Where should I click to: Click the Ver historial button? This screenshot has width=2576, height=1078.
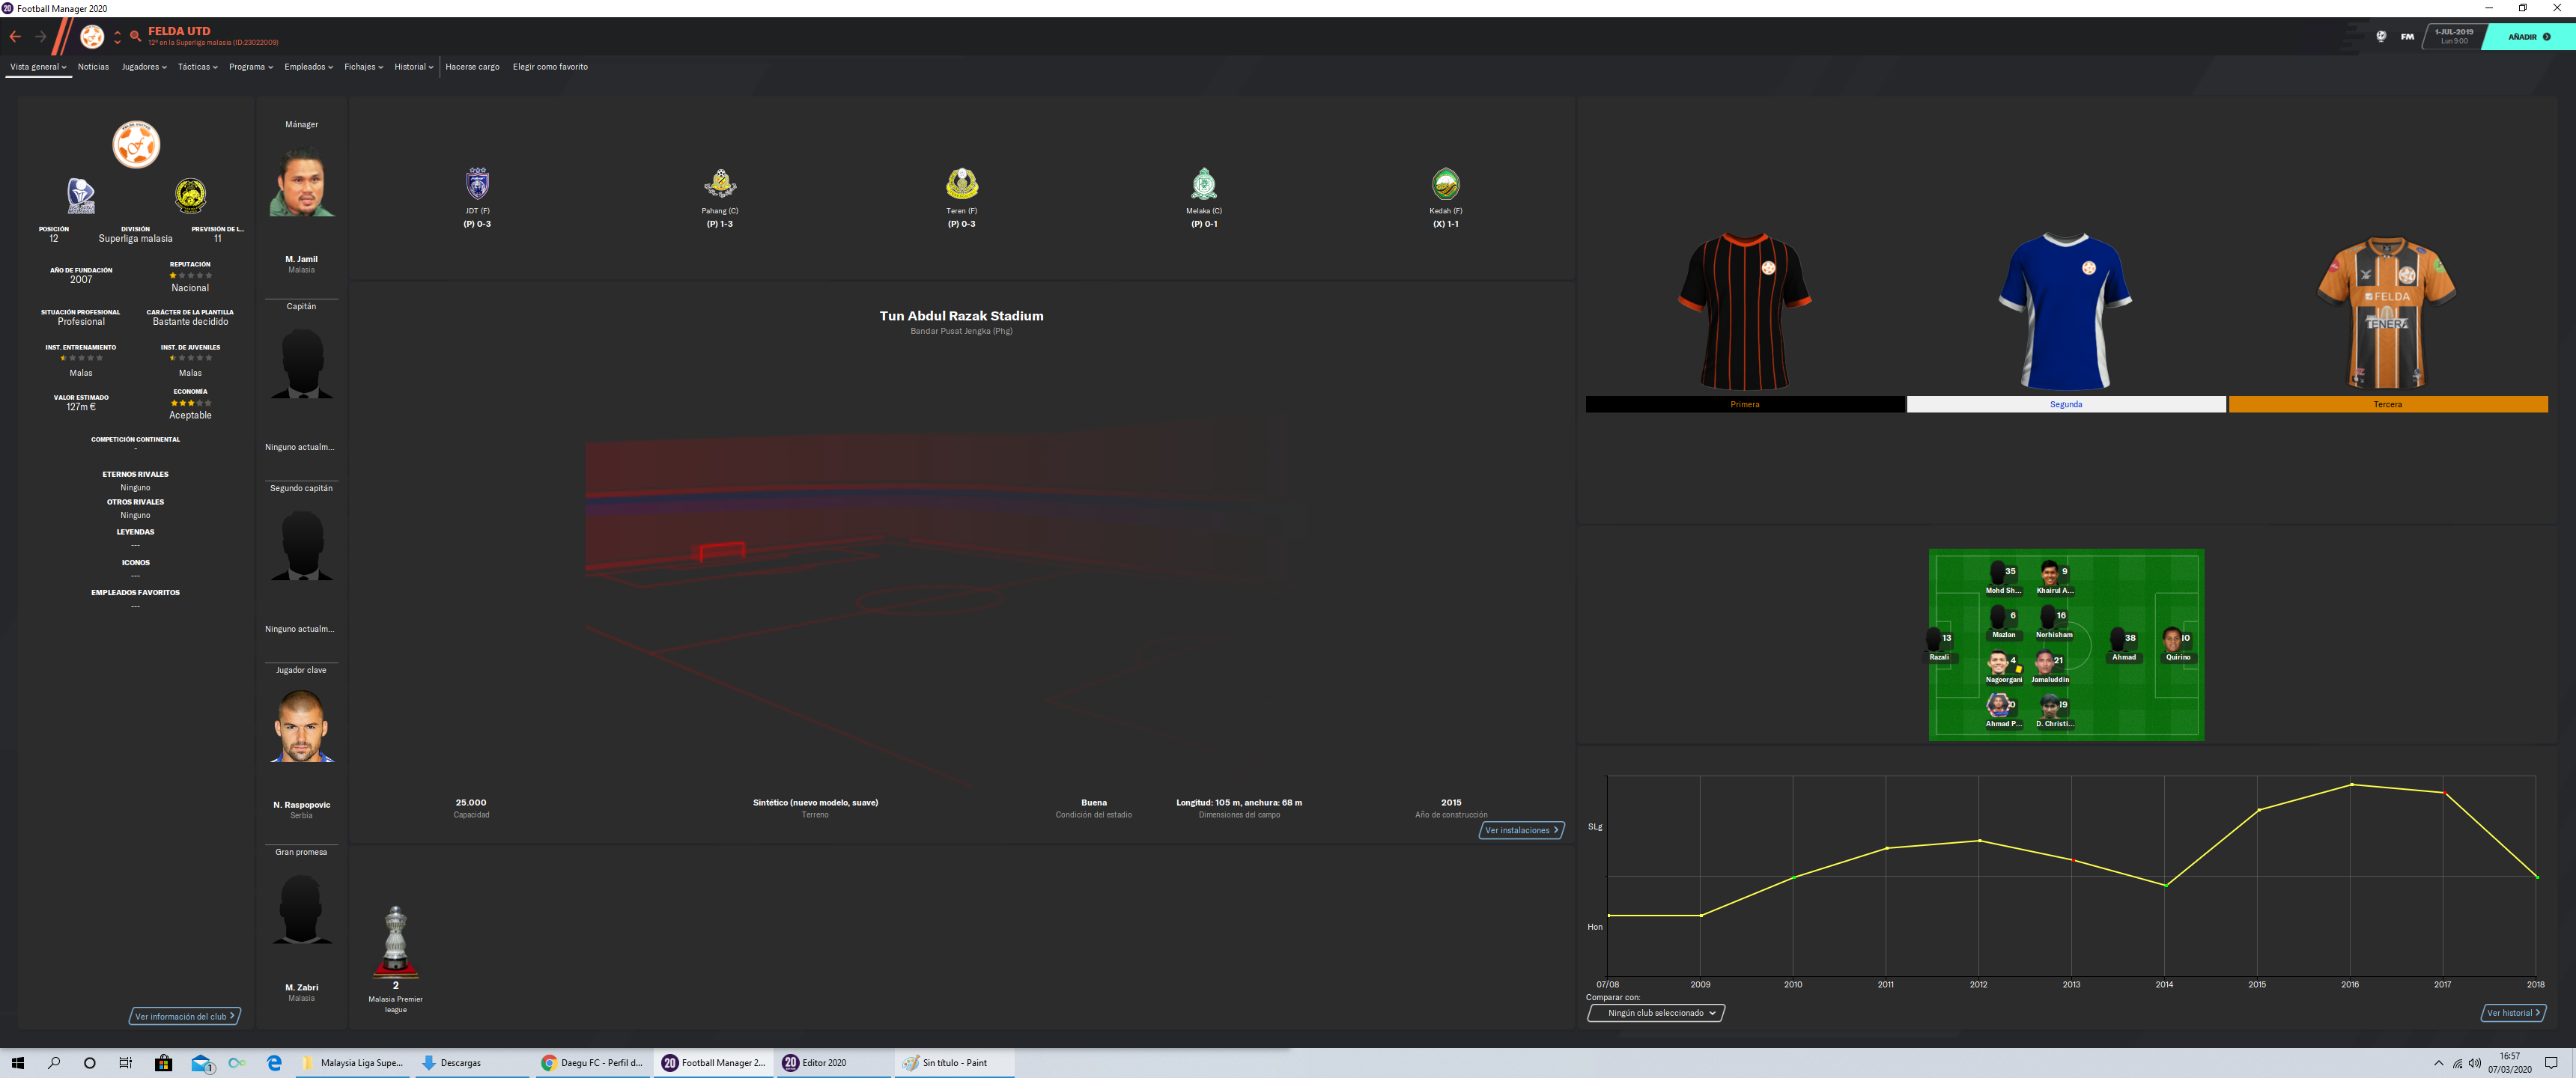click(x=2513, y=1013)
